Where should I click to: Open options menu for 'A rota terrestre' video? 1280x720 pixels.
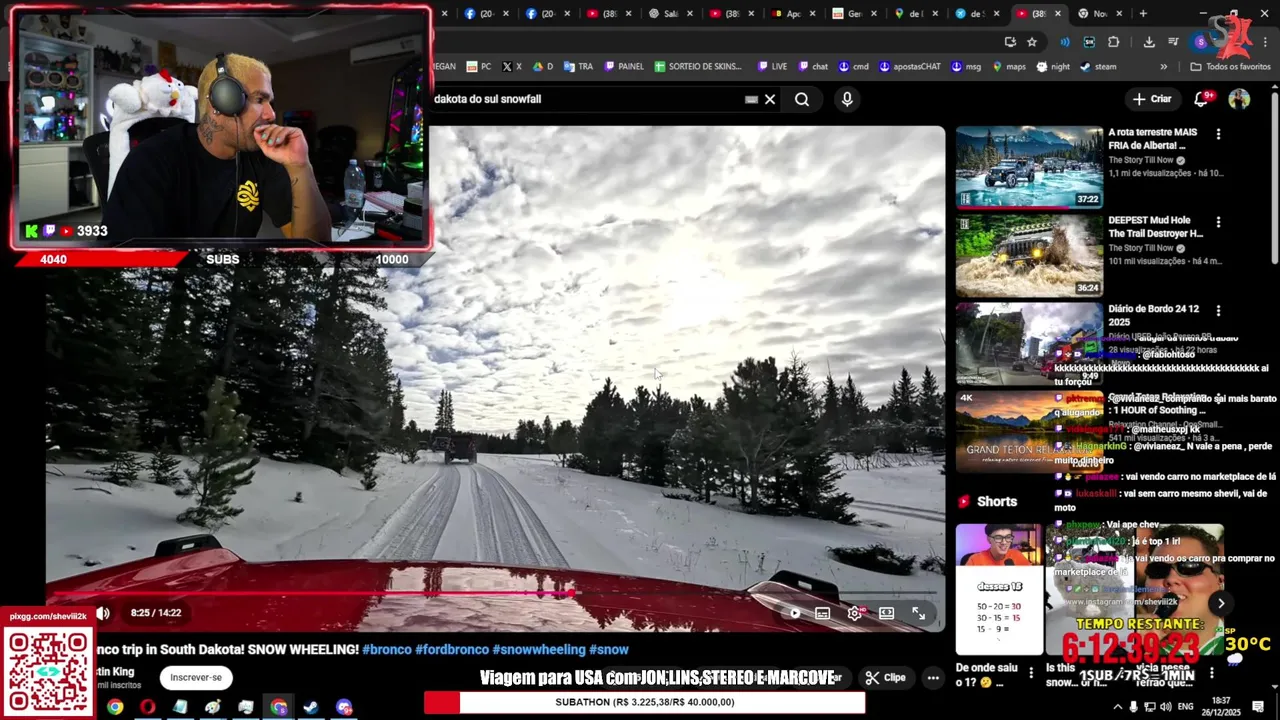pos(1218,134)
